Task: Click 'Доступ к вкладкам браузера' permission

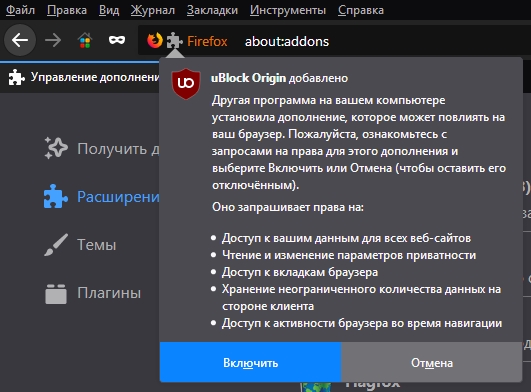Action: (300, 272)
